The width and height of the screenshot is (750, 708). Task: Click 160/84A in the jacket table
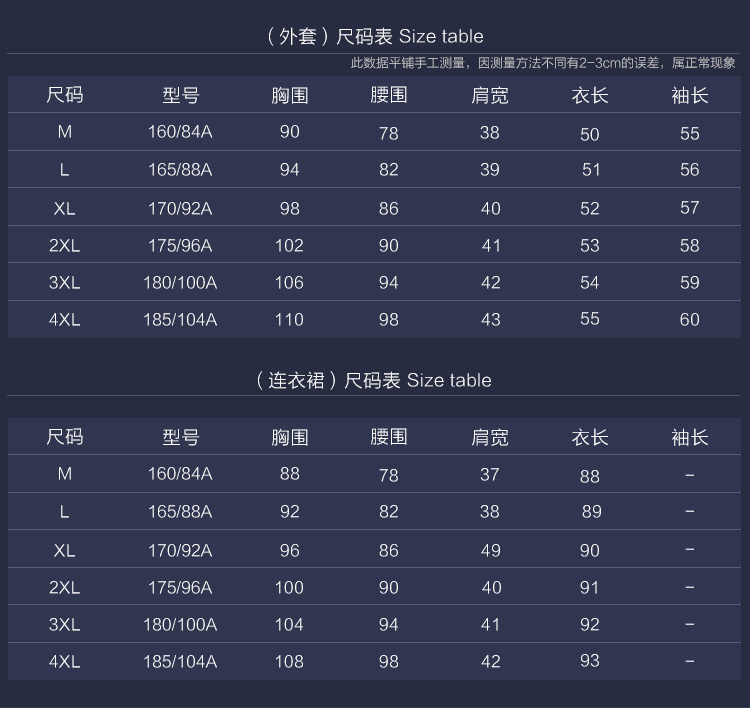tap(180, 132)
